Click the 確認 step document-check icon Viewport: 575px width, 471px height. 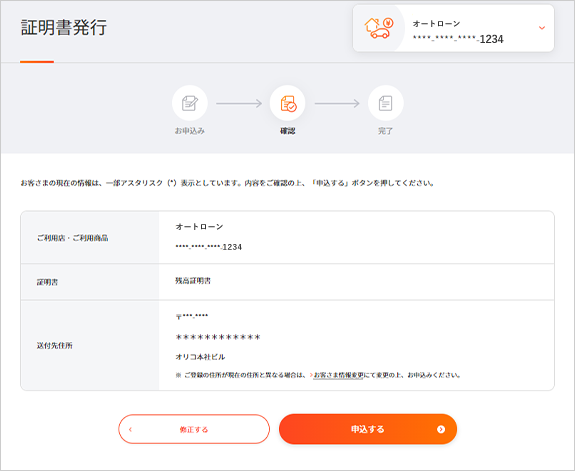coord(288,103)
